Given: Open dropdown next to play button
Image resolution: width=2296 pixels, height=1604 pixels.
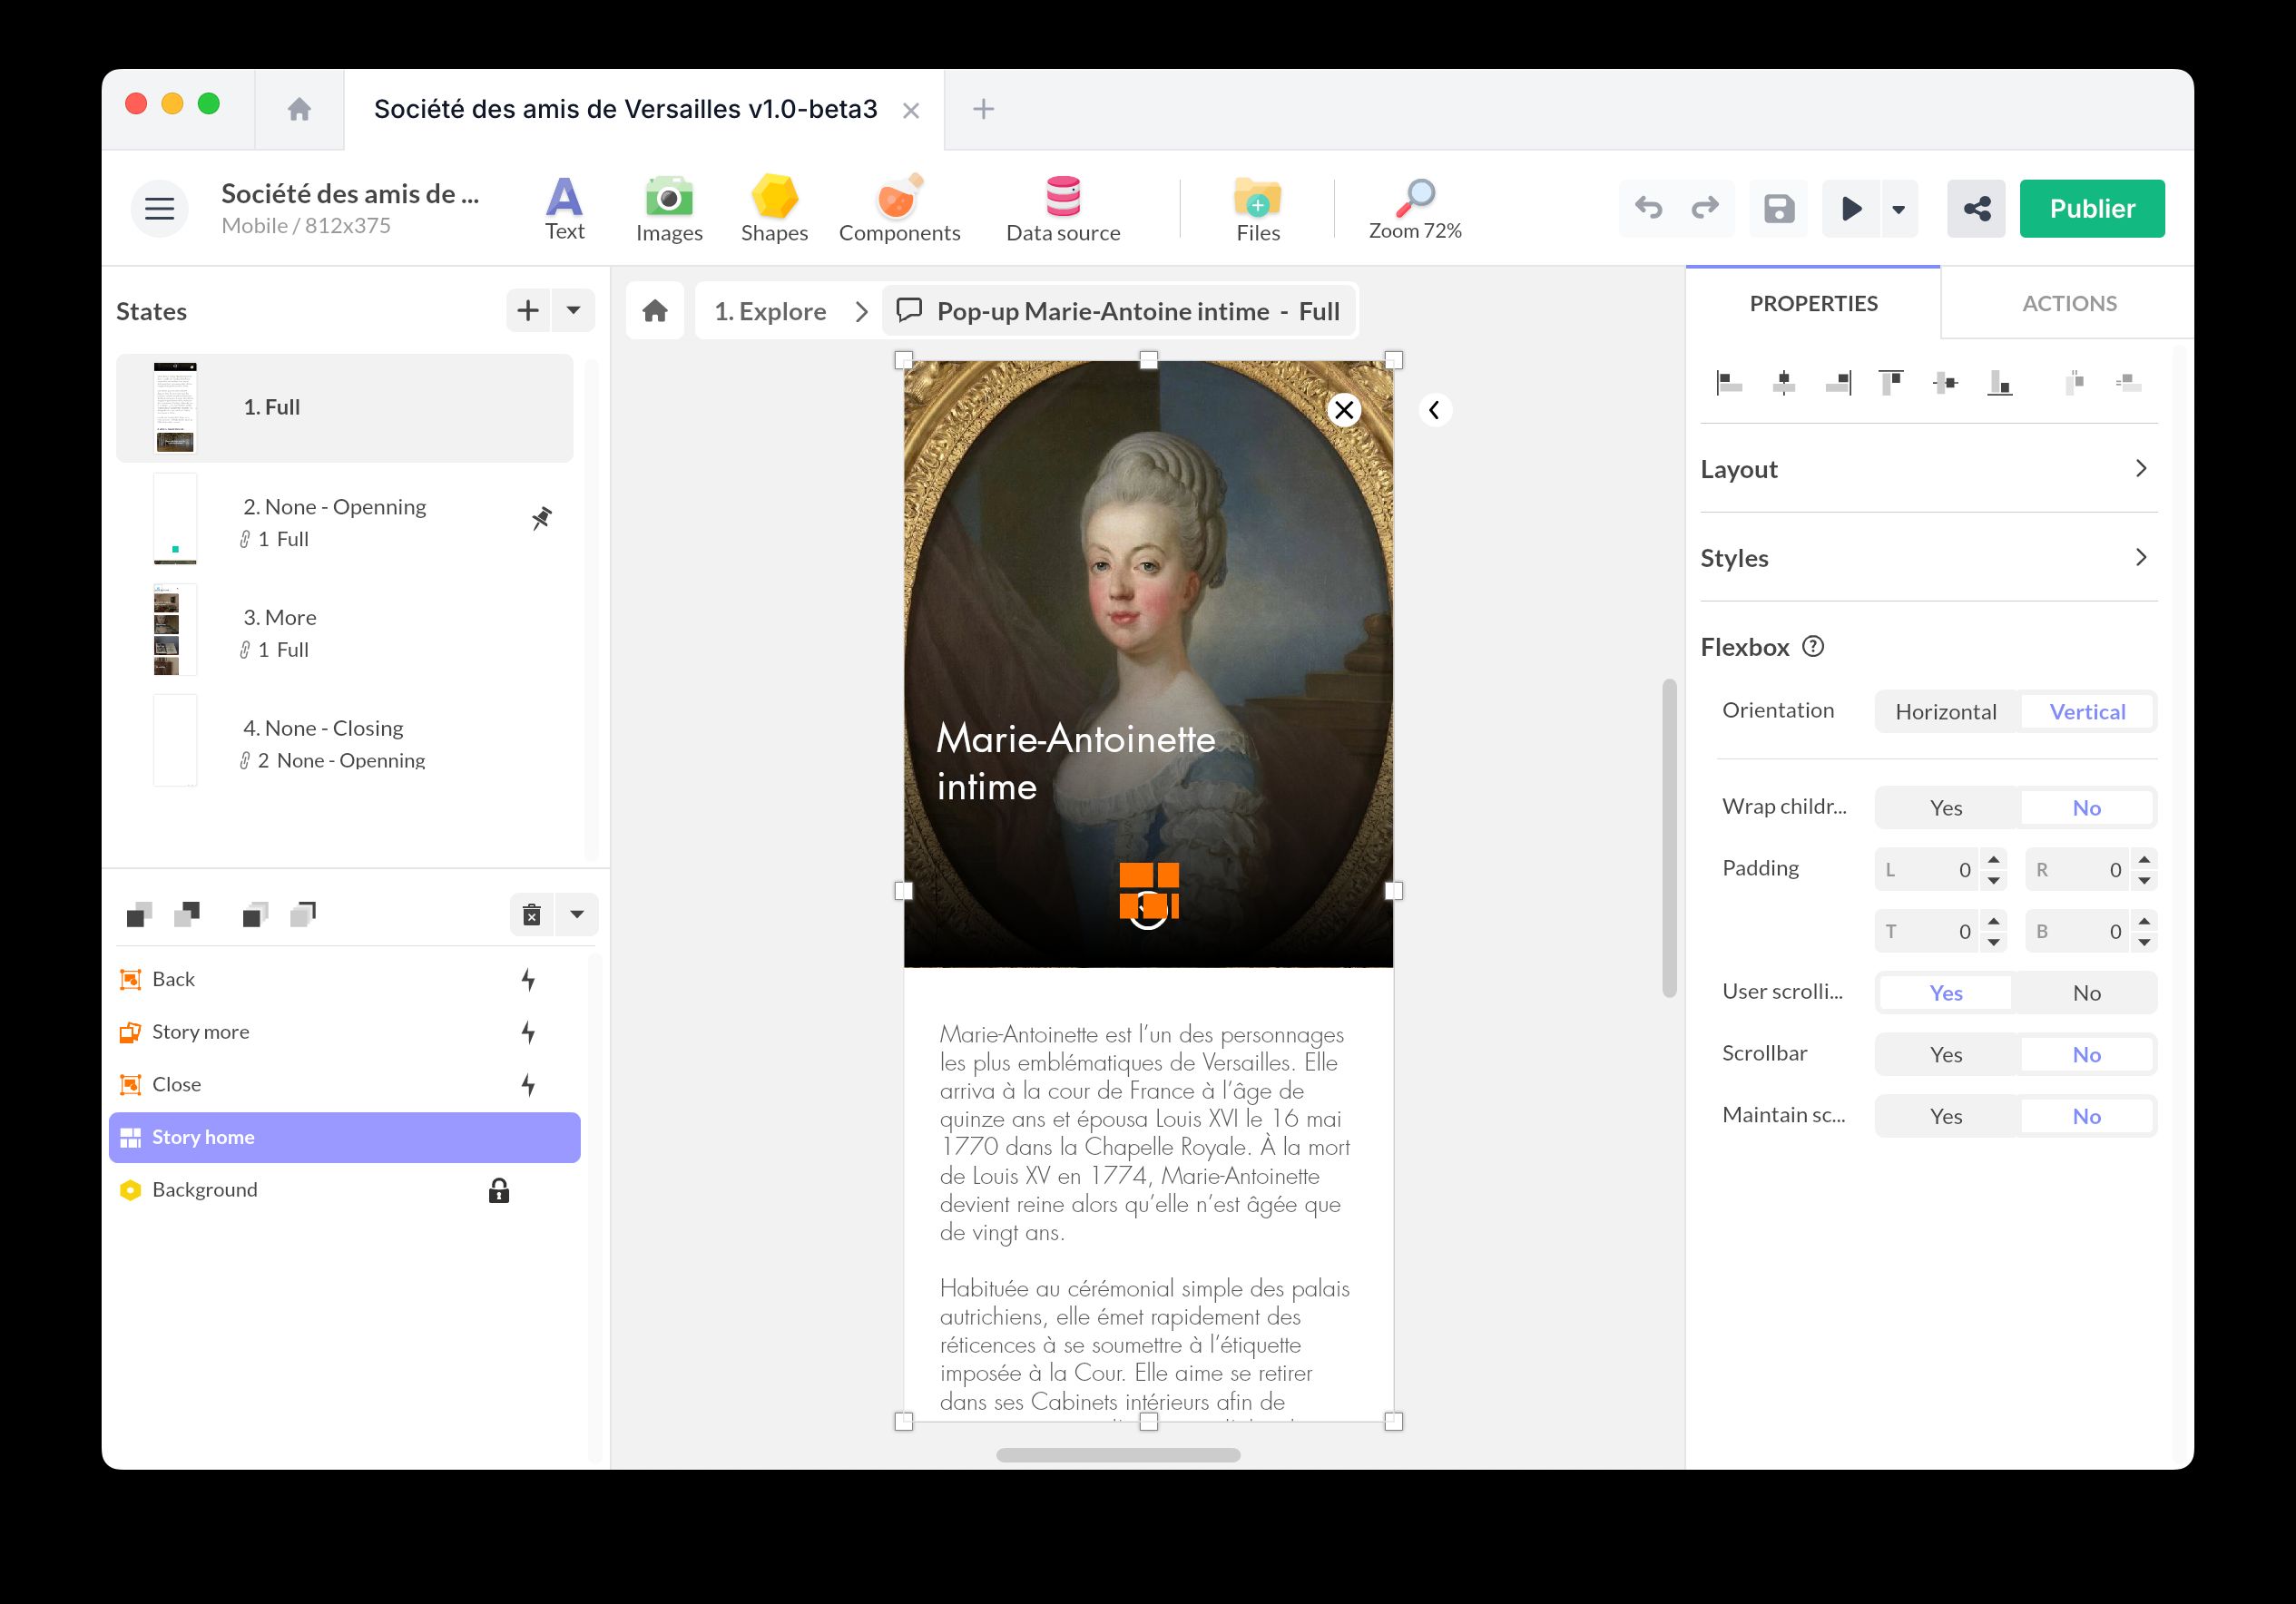Looking at the screenshot, I should coord(1898,209).
